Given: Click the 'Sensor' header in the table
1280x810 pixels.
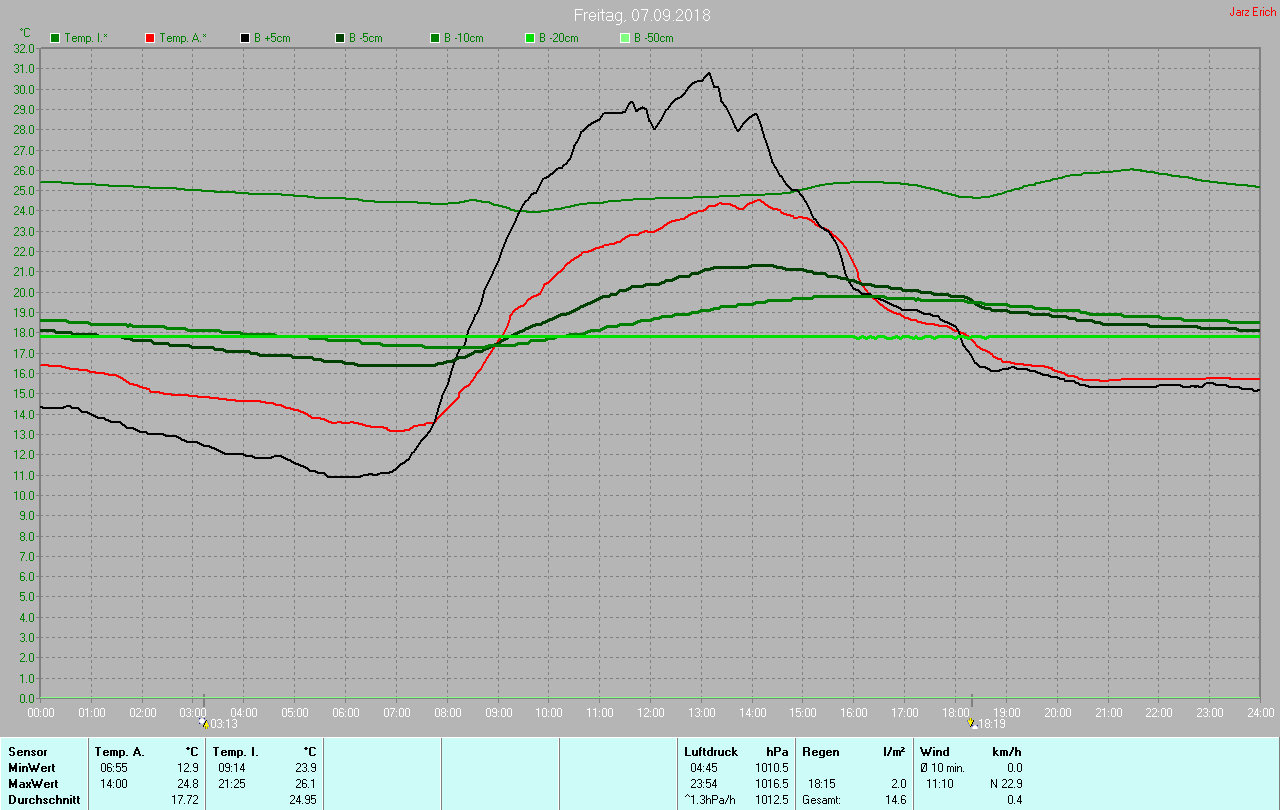Looking at the screenshot, I should click(28, 752).
